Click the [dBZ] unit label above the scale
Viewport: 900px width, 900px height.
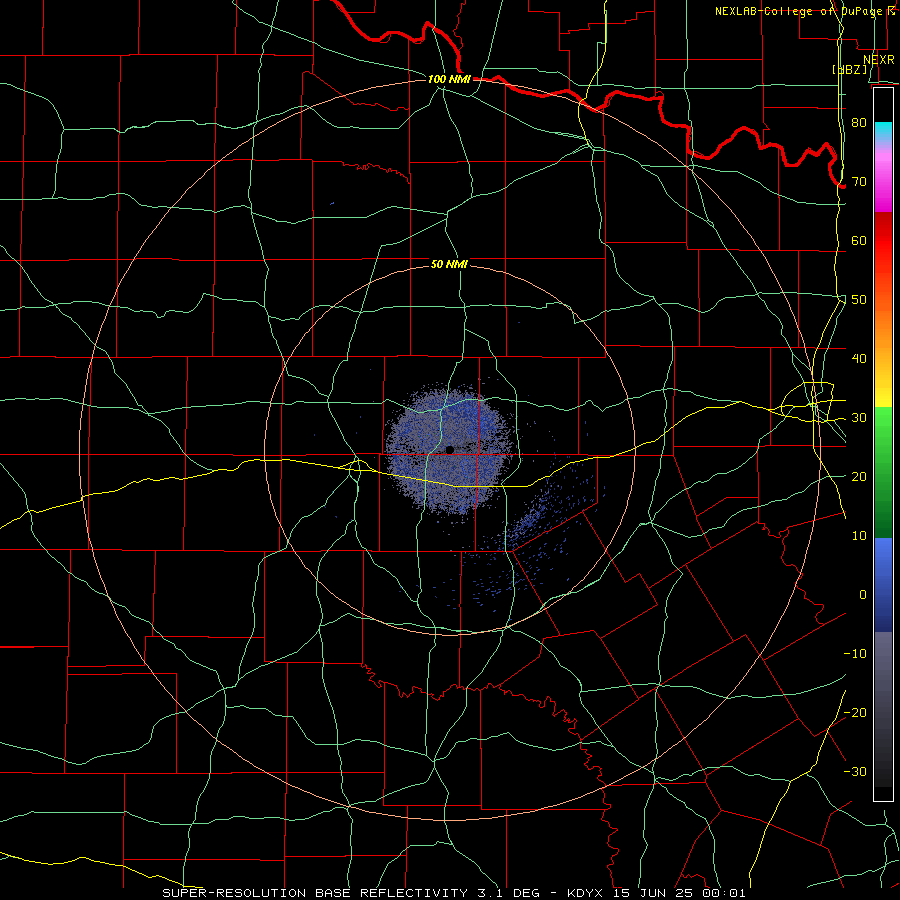click(850, 69)
